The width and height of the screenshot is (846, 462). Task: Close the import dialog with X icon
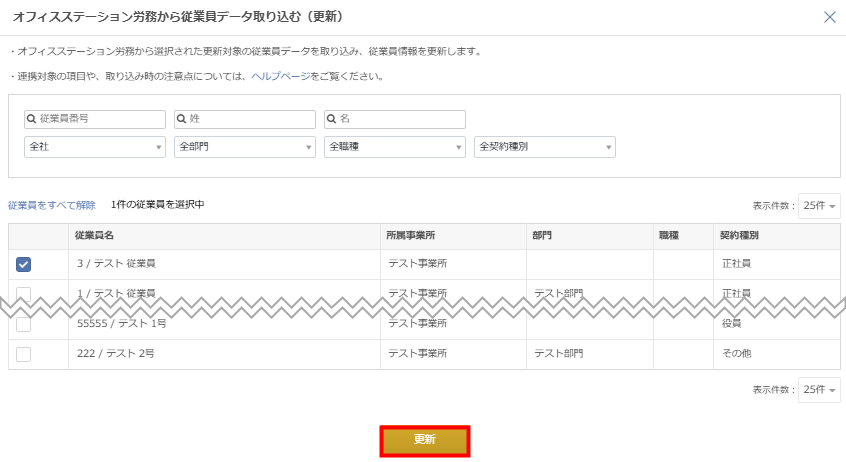[x=829, y=17]
